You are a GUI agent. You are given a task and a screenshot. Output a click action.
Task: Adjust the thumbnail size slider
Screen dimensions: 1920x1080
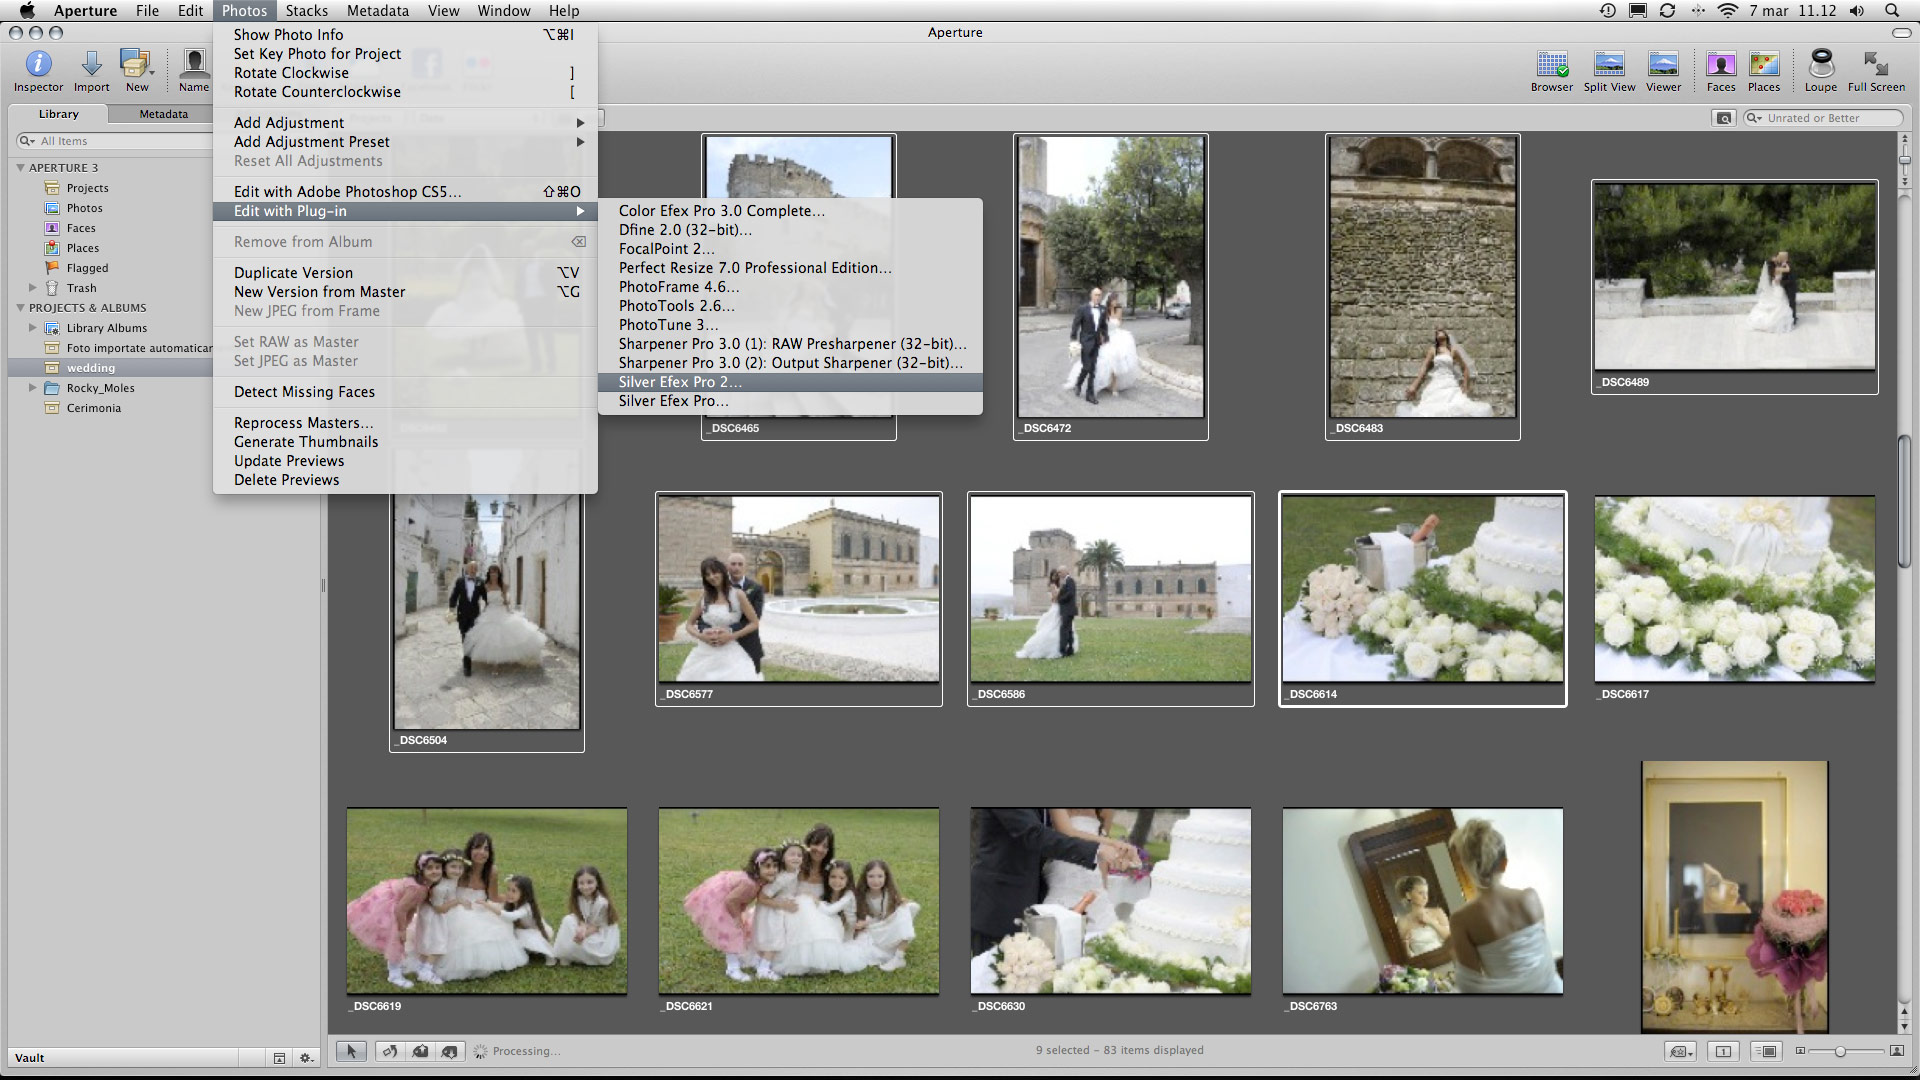(1842, 1051)
